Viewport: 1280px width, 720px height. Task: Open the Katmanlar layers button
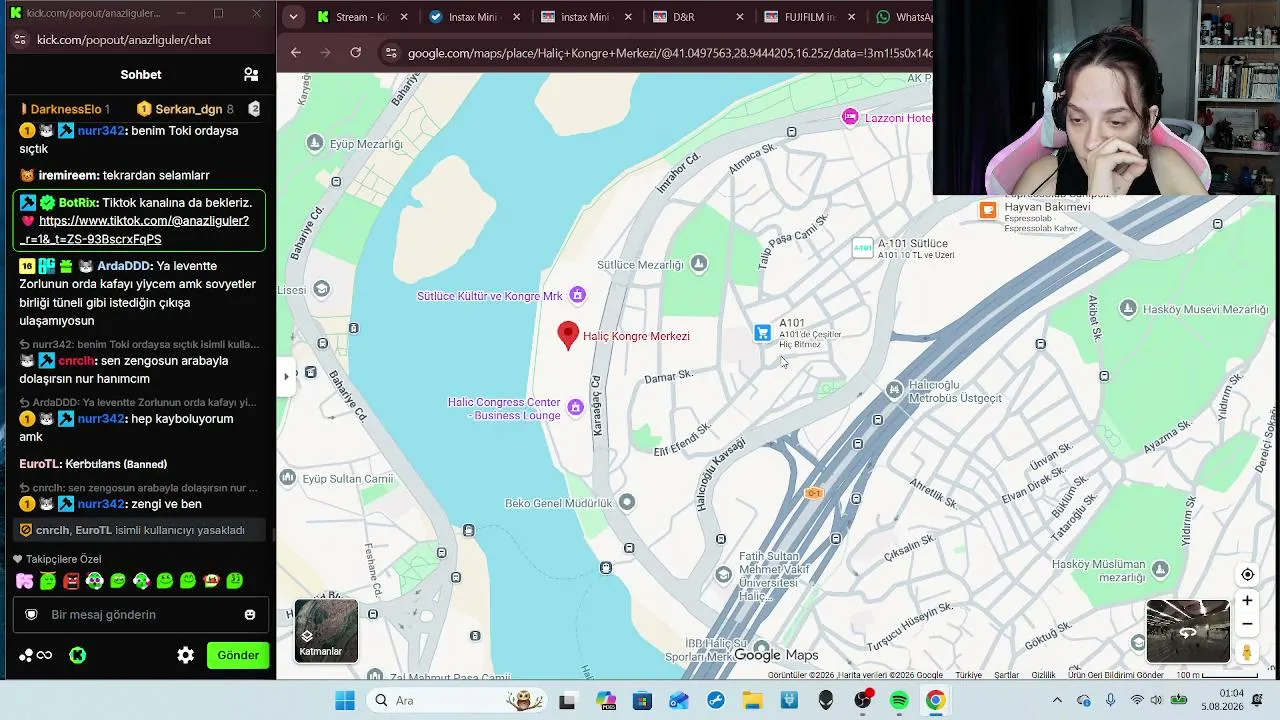point(326,631)
